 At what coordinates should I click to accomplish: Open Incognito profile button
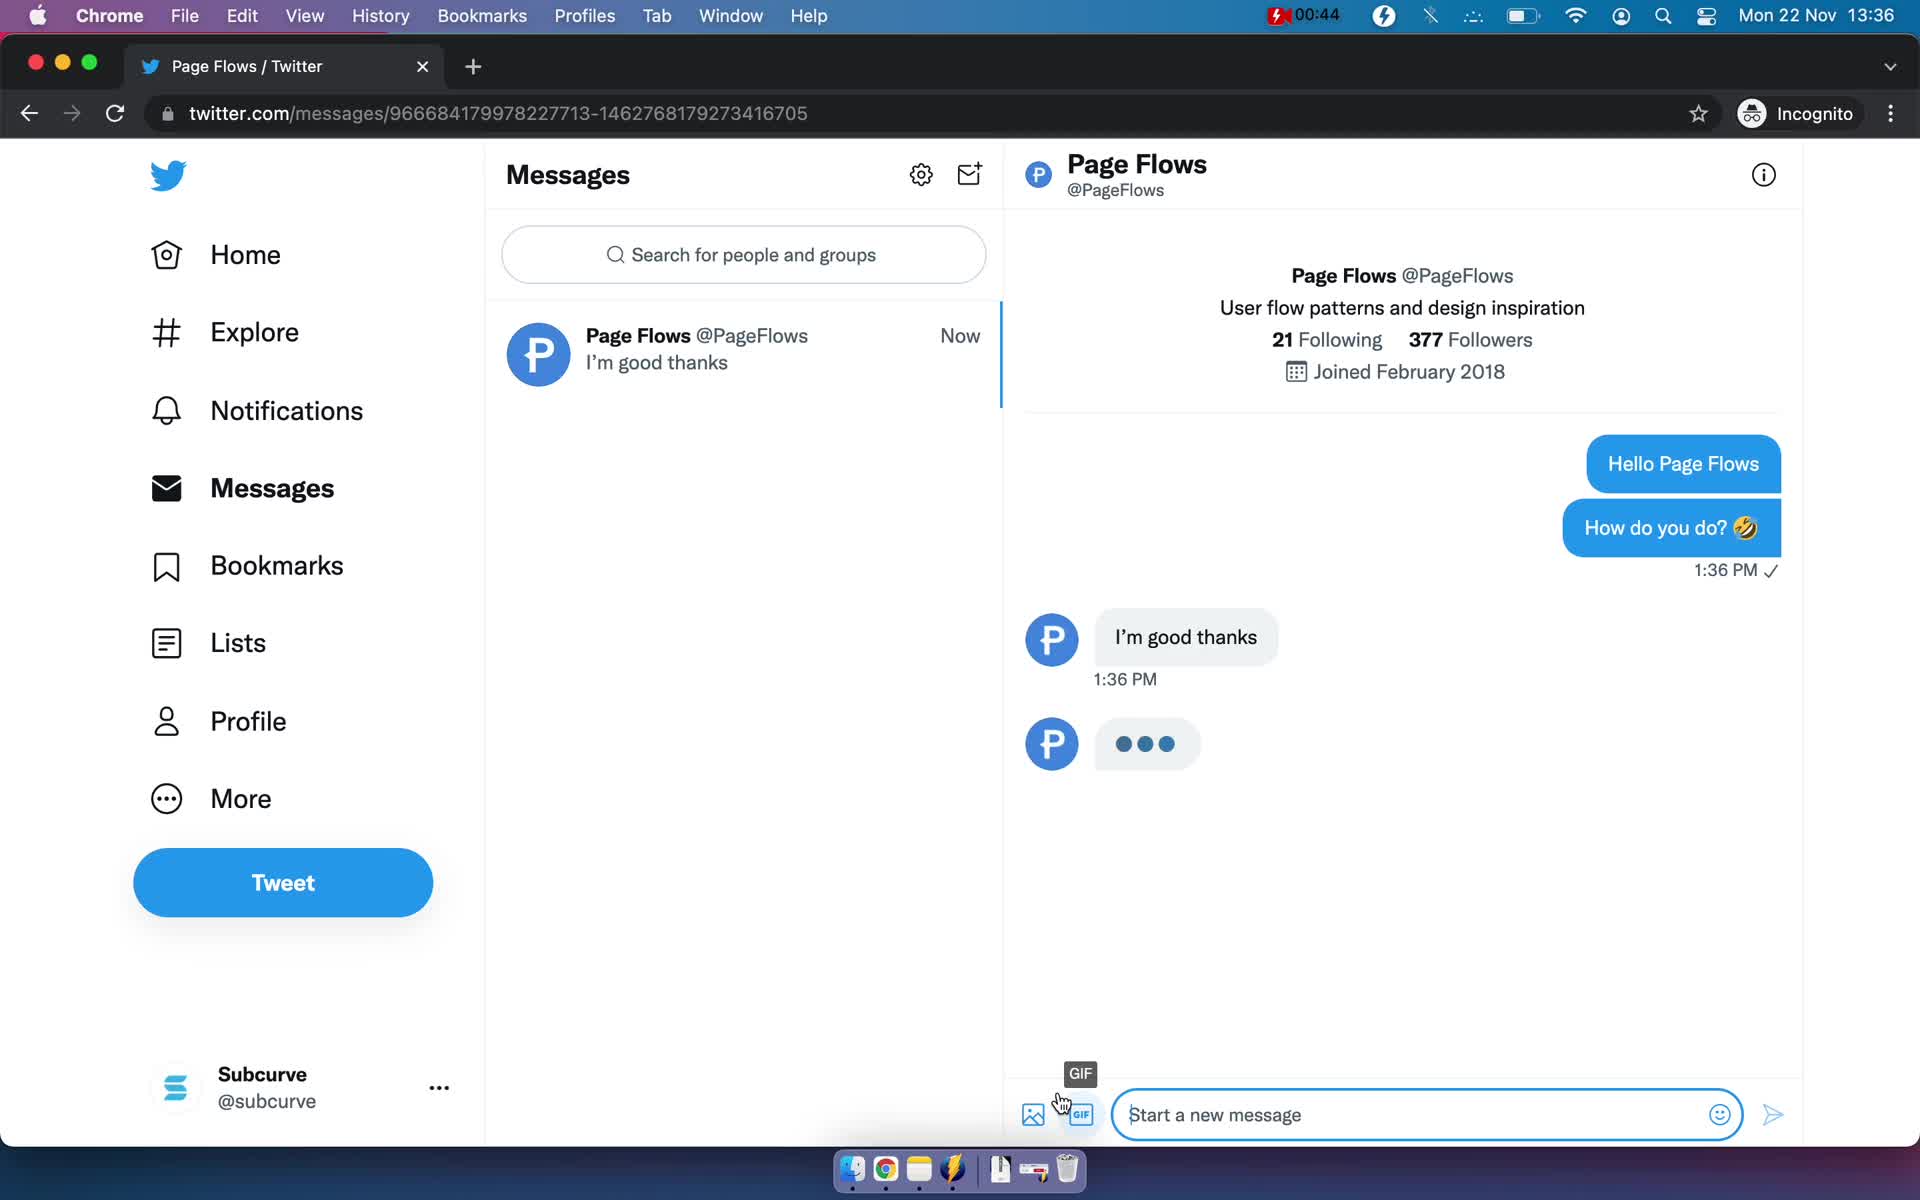[1796, 113]
